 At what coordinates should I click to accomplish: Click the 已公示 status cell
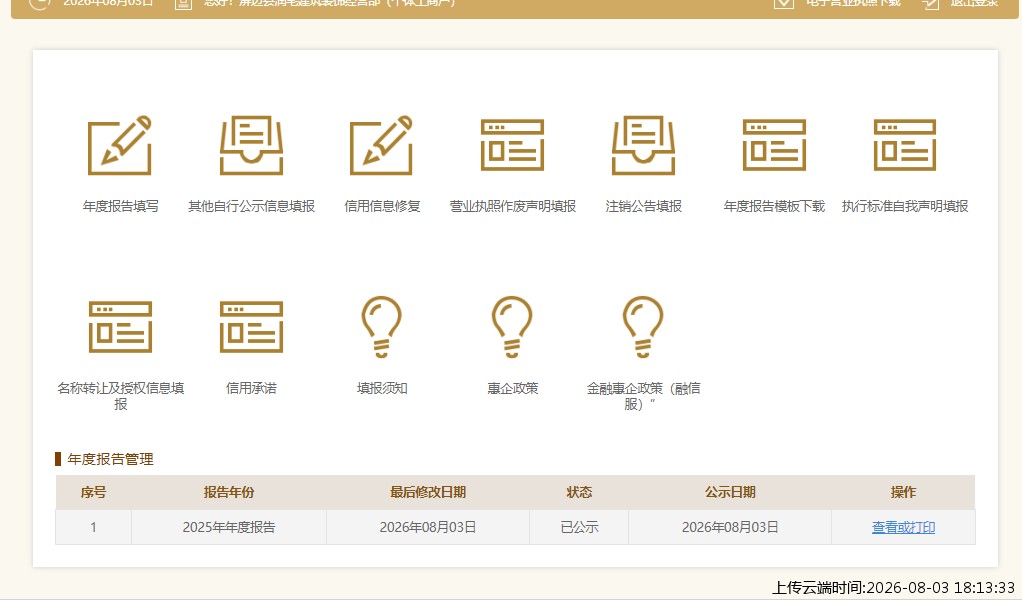579,527
